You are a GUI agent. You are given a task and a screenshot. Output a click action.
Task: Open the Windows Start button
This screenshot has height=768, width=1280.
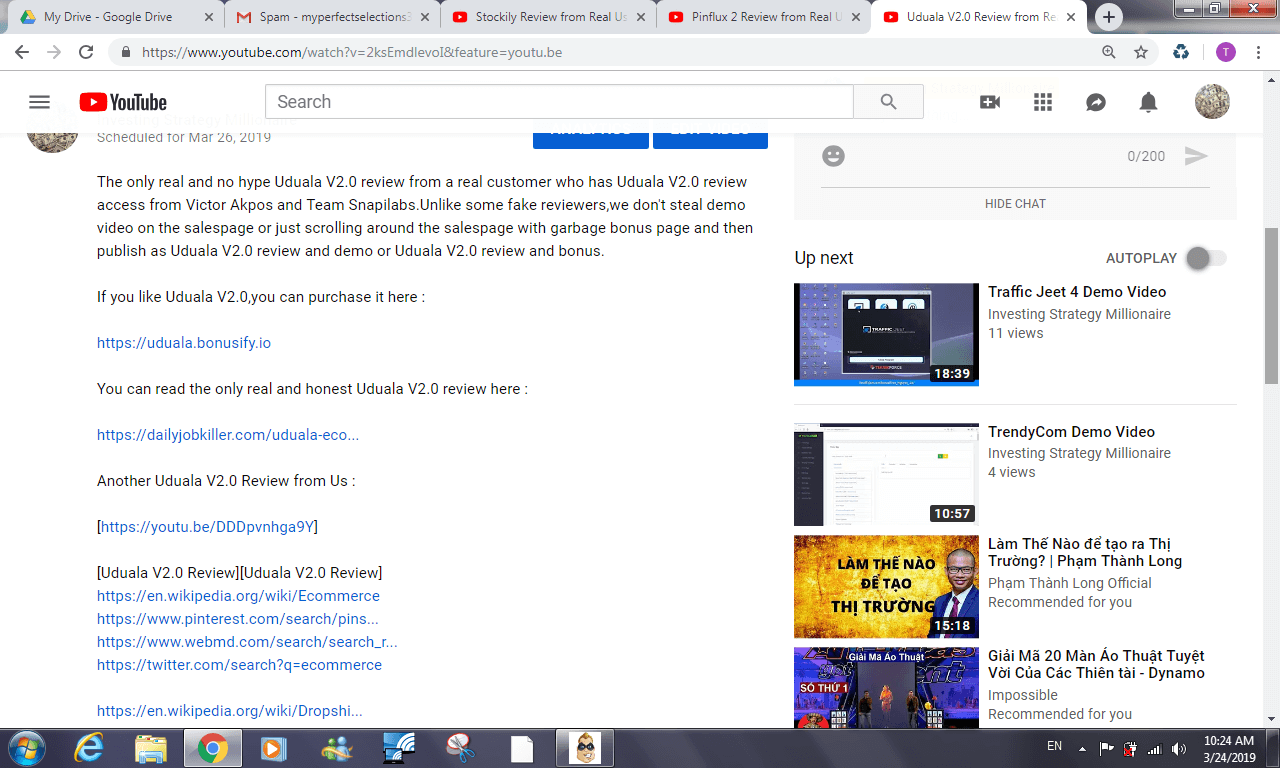coord(25,748)
